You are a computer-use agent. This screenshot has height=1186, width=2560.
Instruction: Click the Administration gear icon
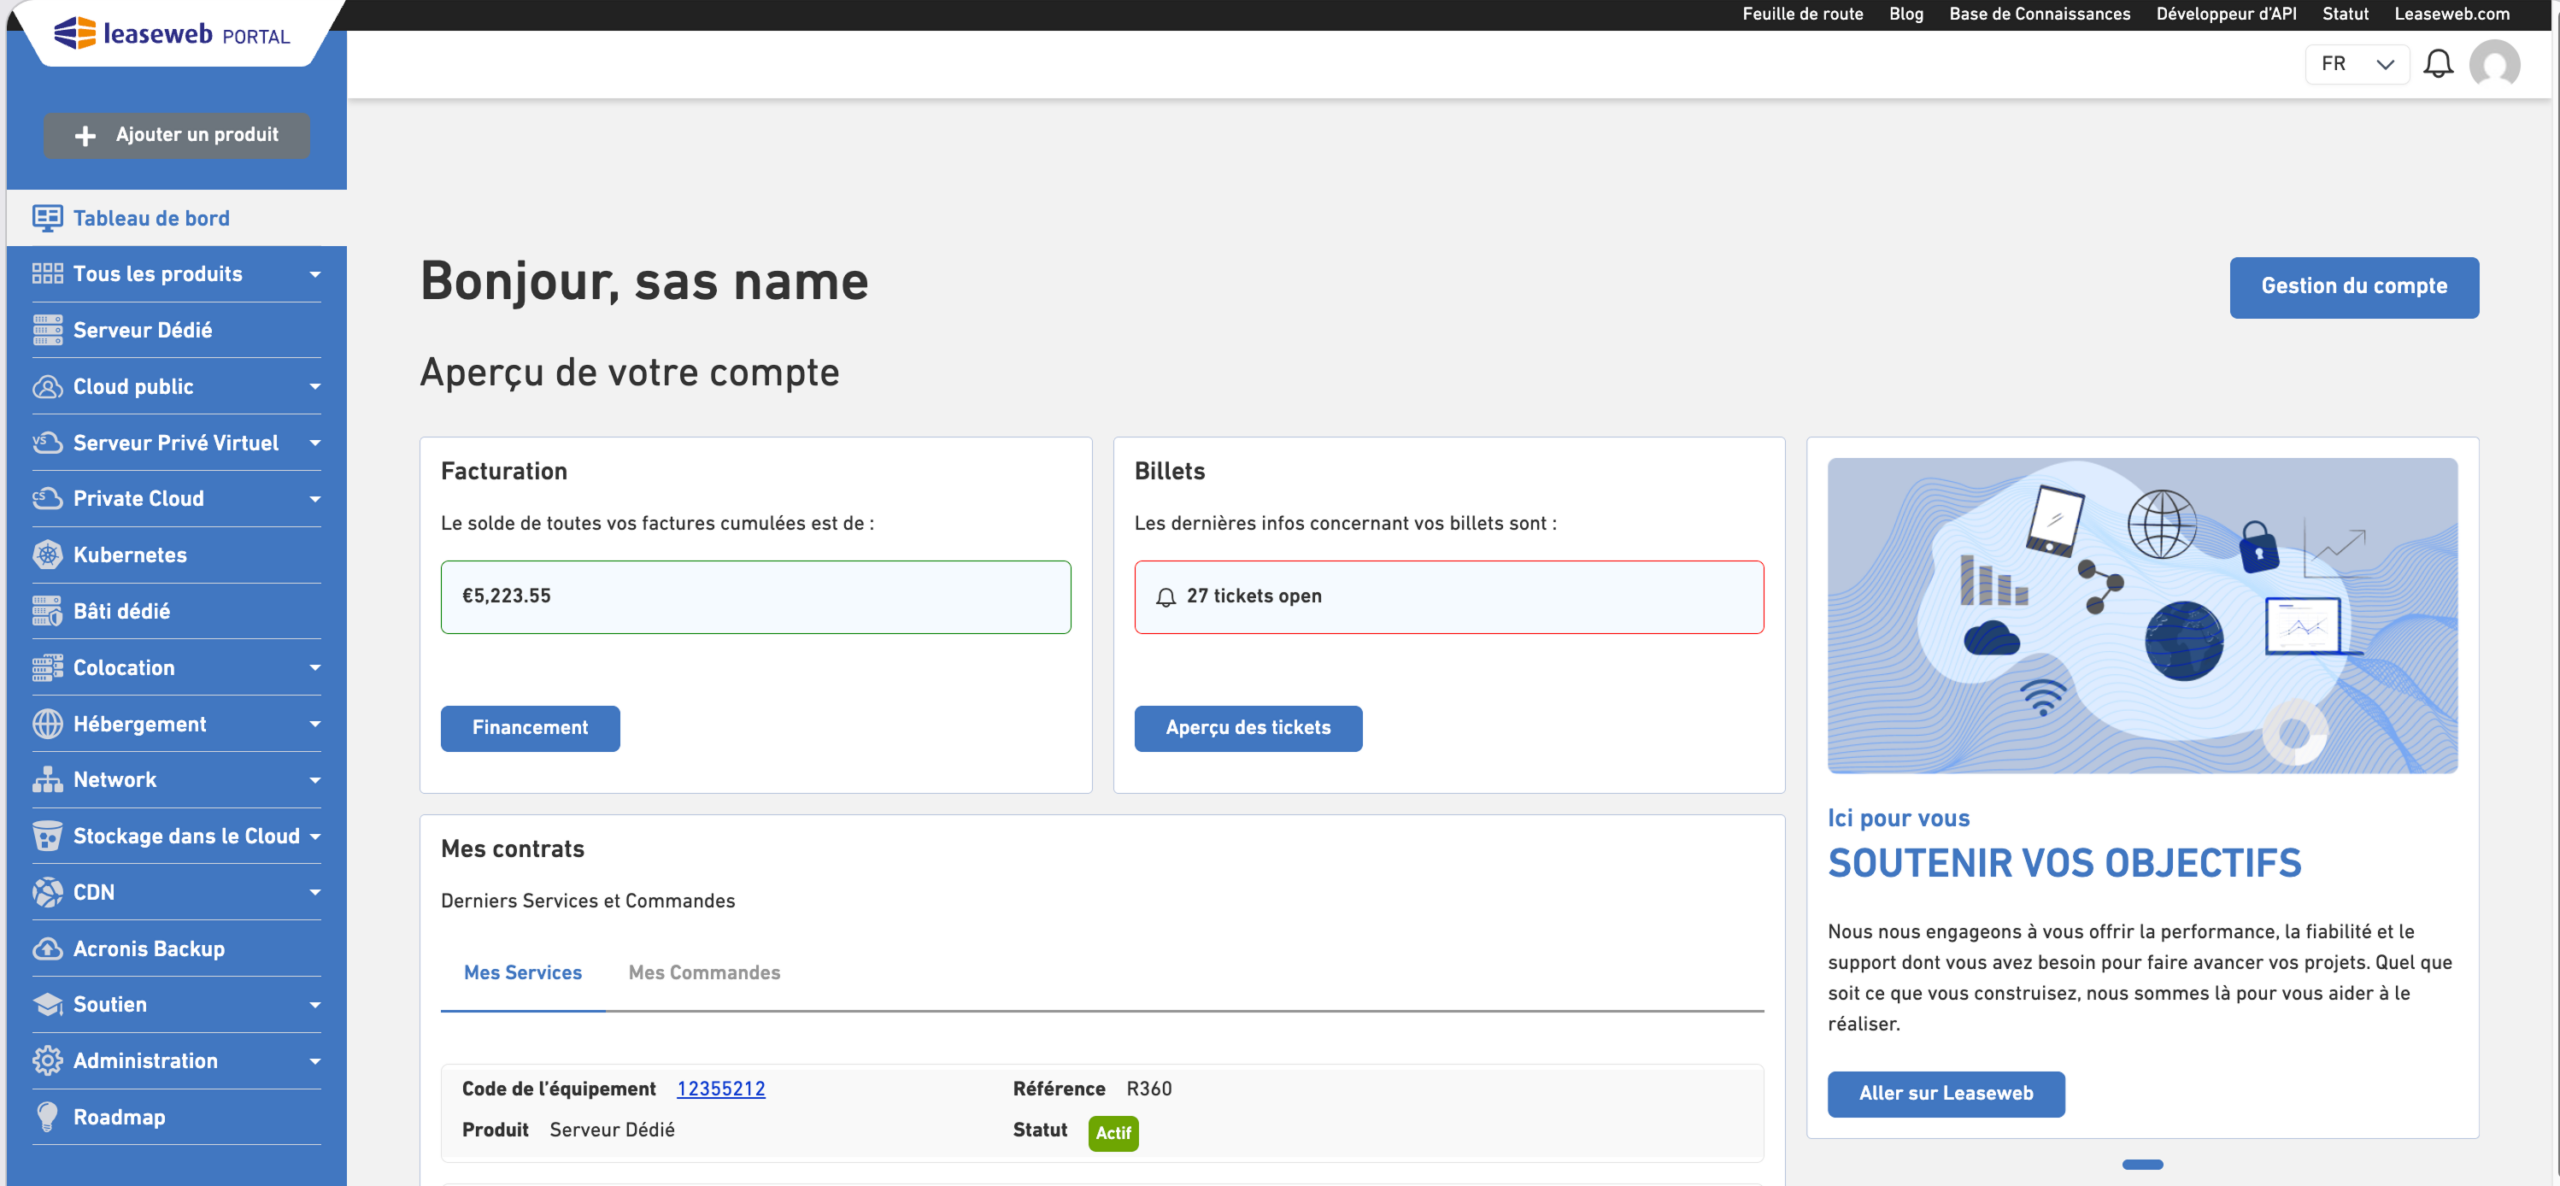pos(47,1060)
